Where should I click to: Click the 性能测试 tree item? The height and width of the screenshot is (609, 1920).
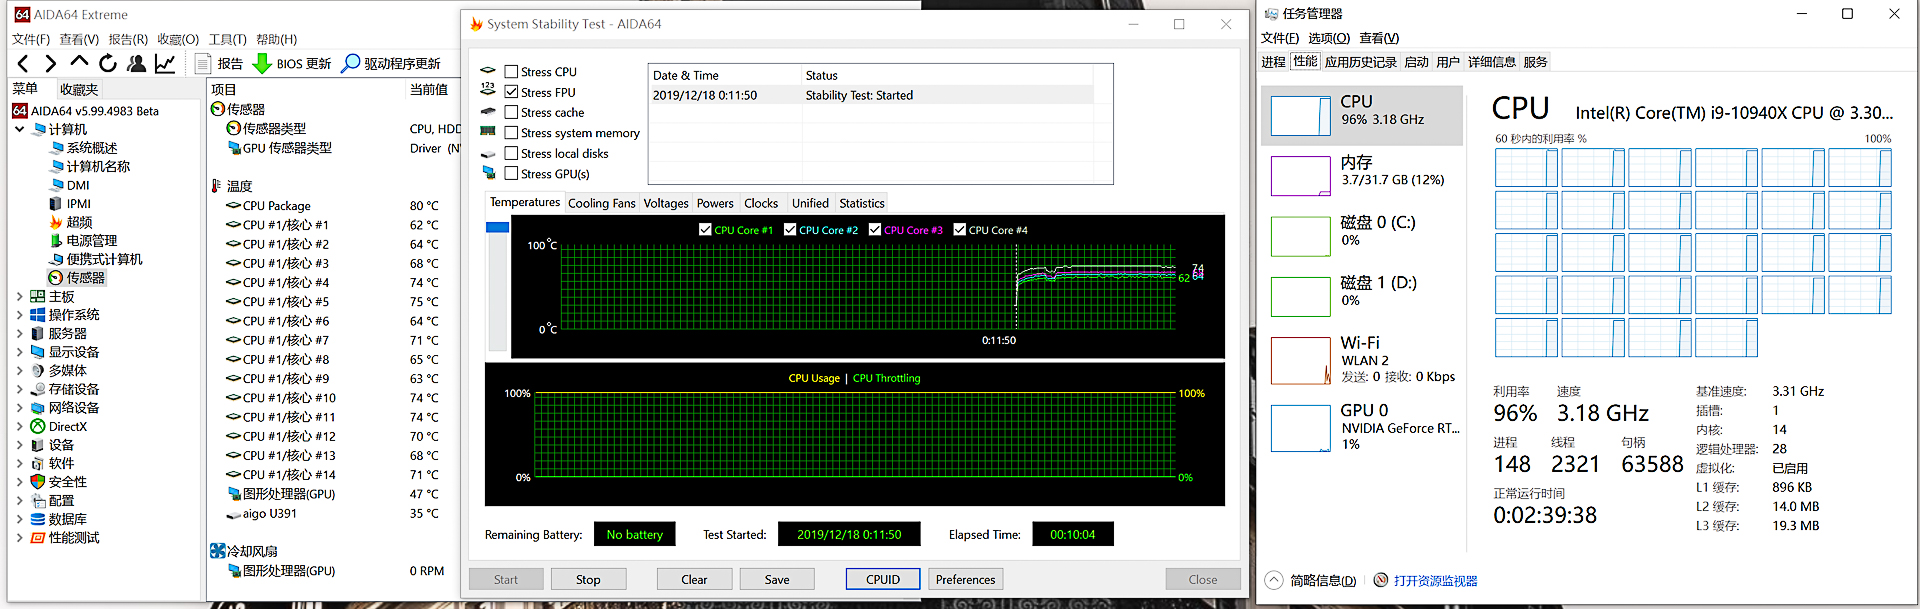65,538
